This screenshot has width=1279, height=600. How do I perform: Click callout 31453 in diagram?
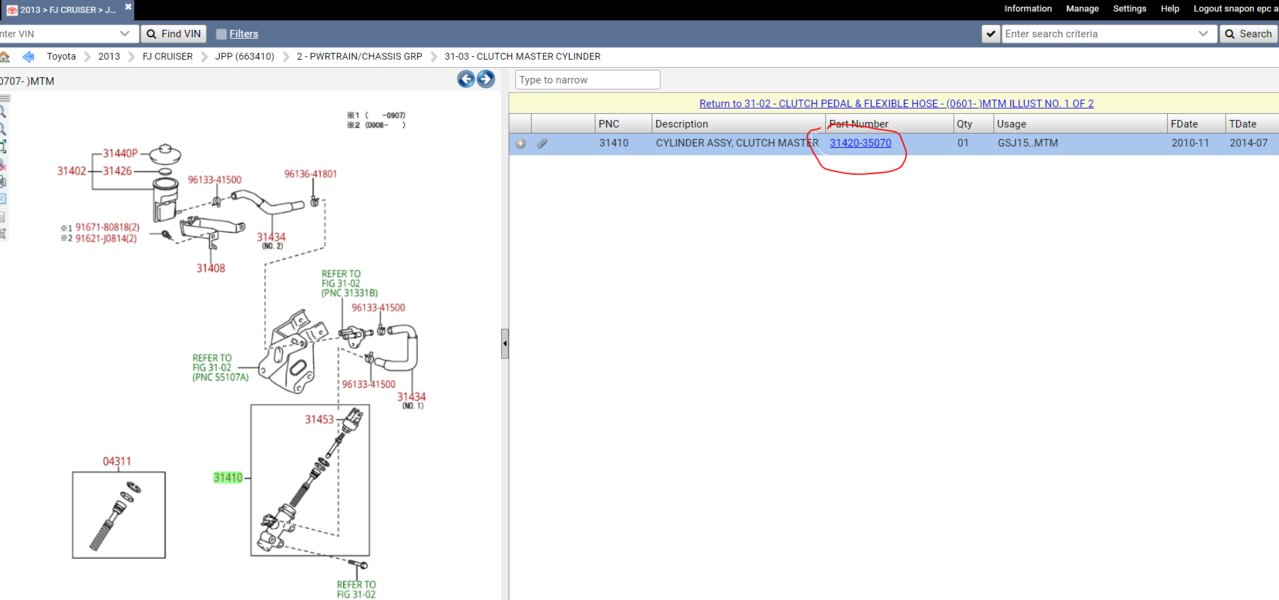(321, 420)
